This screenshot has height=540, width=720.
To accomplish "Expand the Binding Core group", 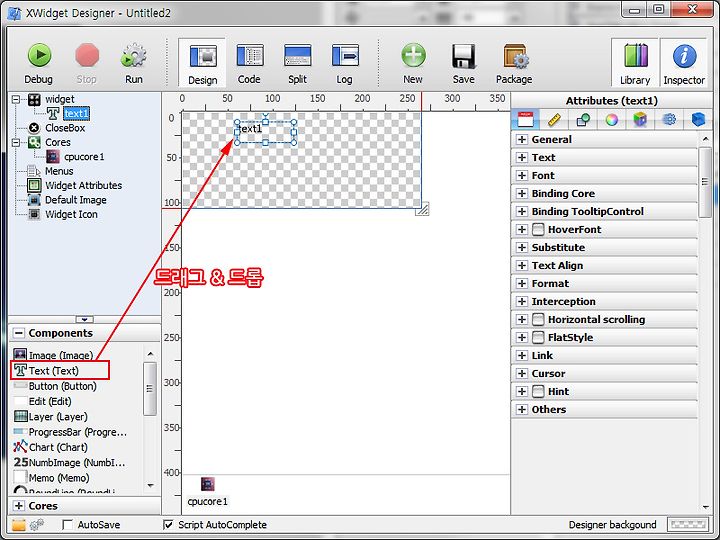I will coord(522,193).
